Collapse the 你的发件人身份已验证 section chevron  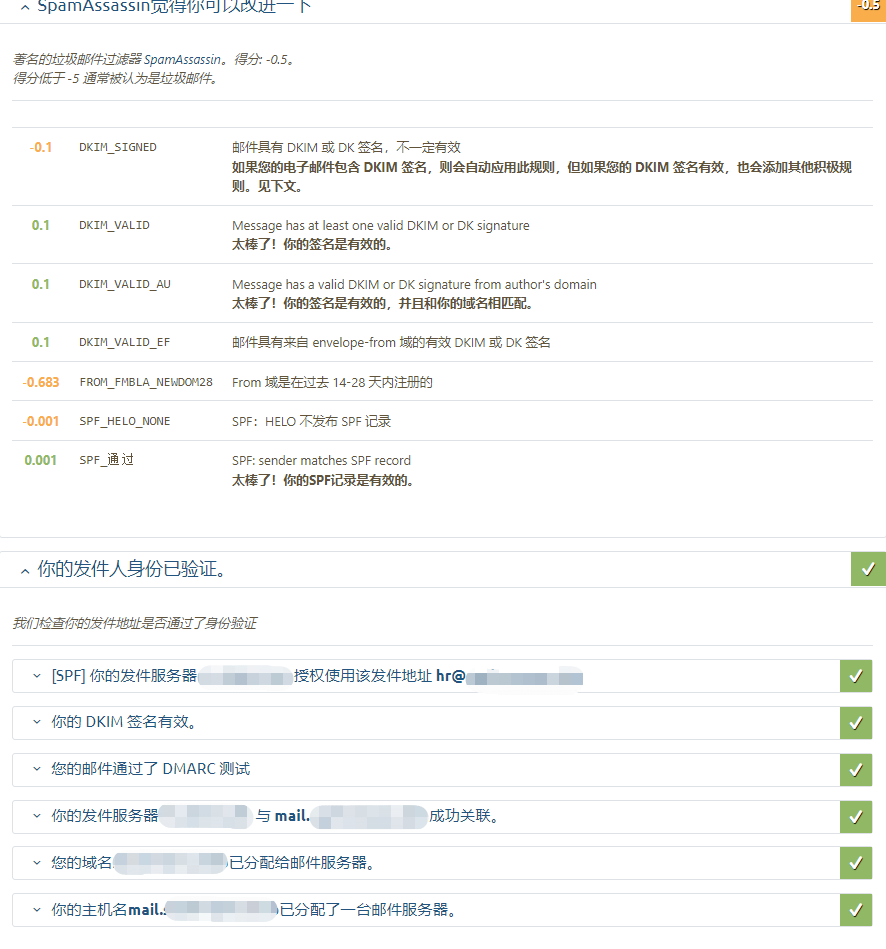coord(25,571)
